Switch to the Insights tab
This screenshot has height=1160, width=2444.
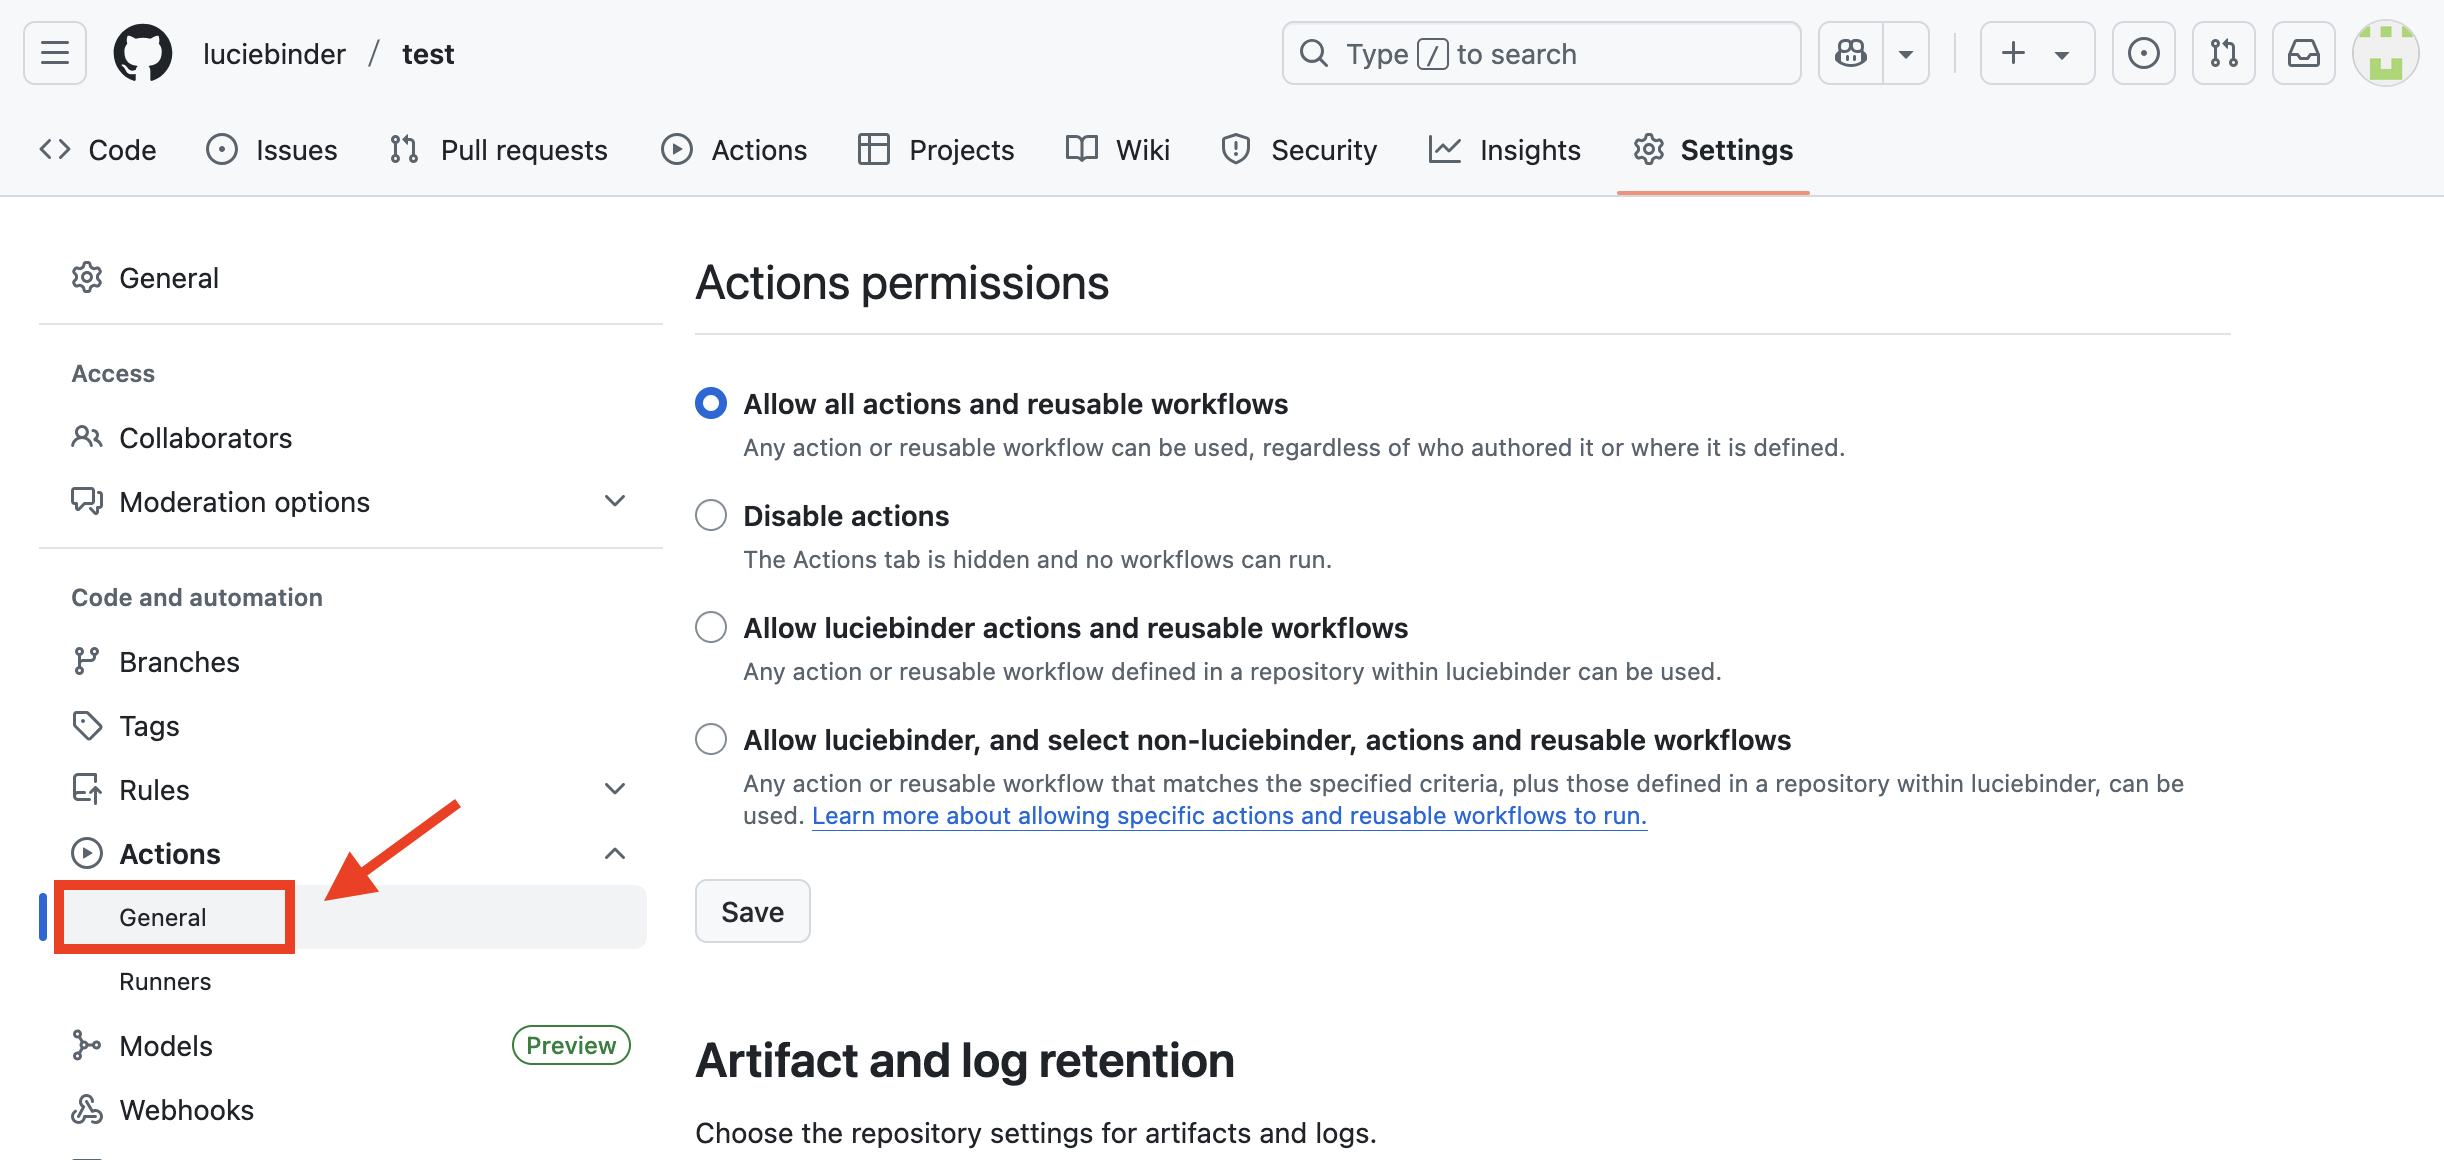[x=1505, y=150]
